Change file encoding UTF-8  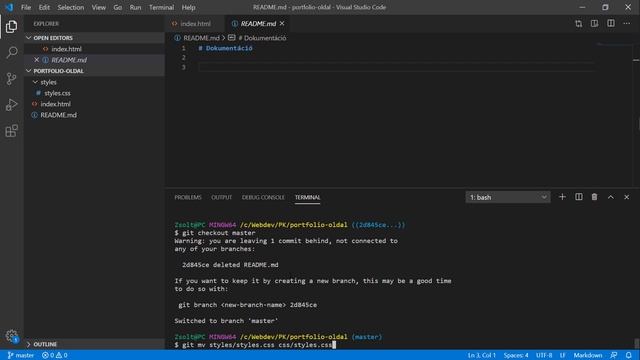pos(544,355)
